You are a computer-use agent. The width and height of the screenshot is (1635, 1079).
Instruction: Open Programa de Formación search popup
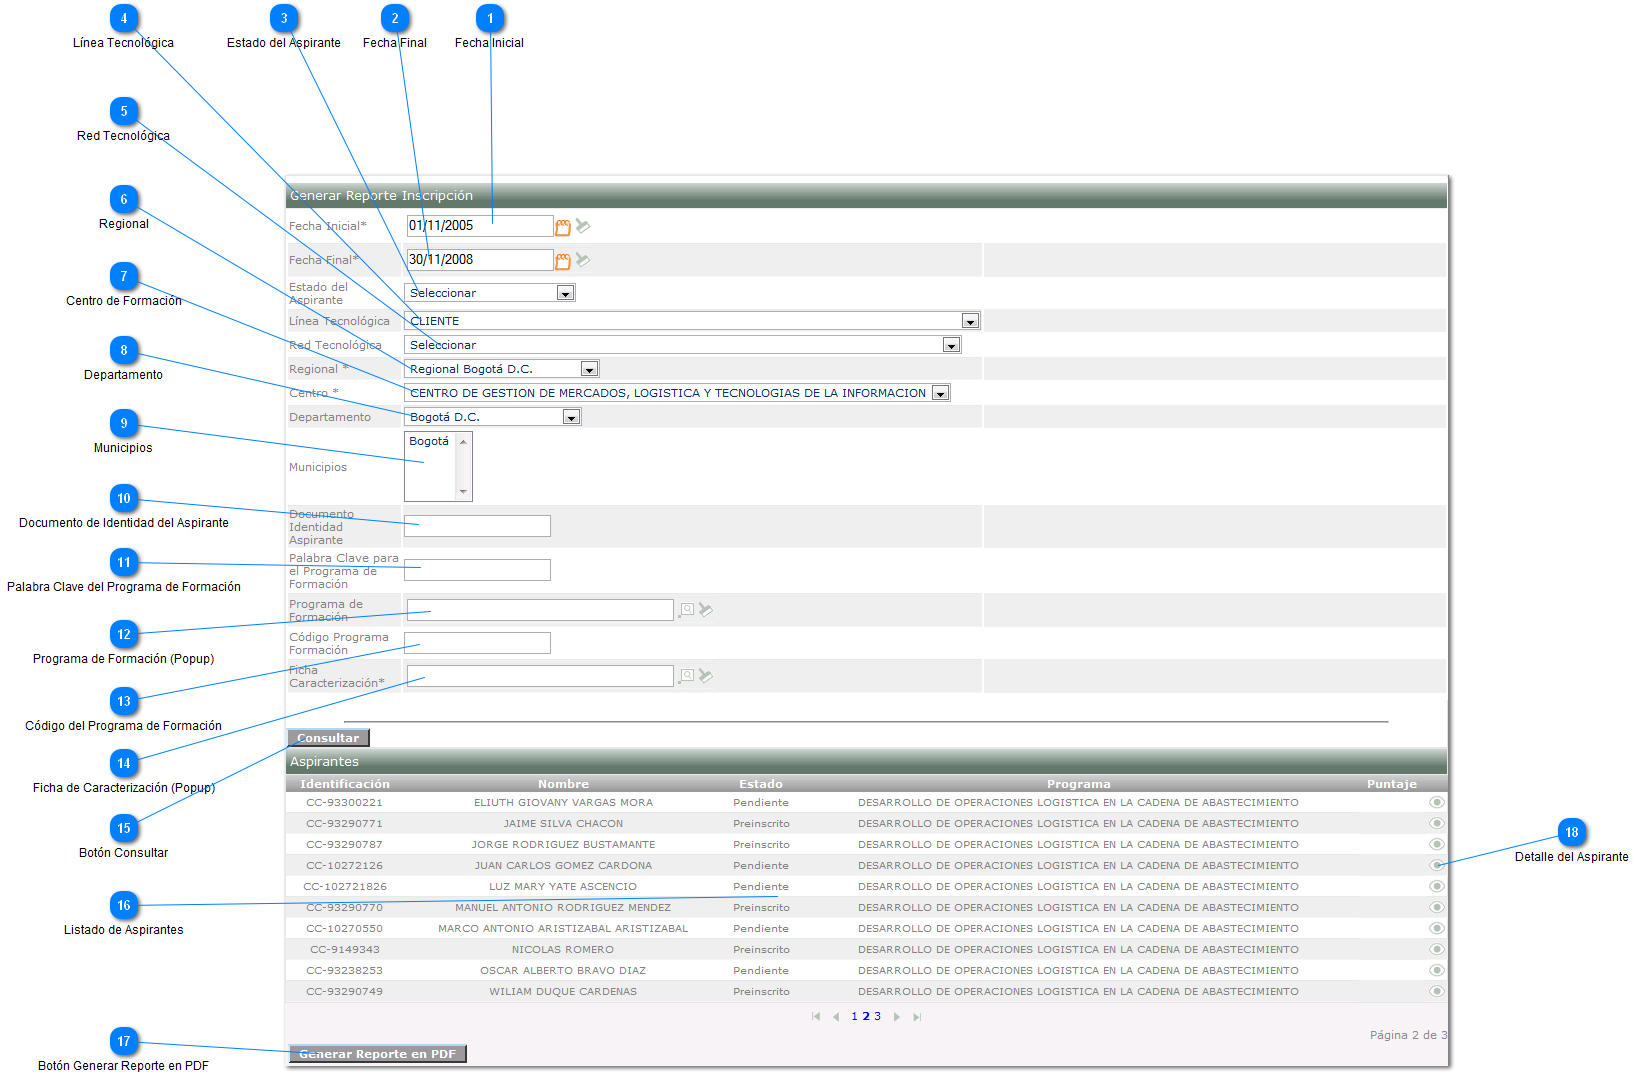coord(686,610)
